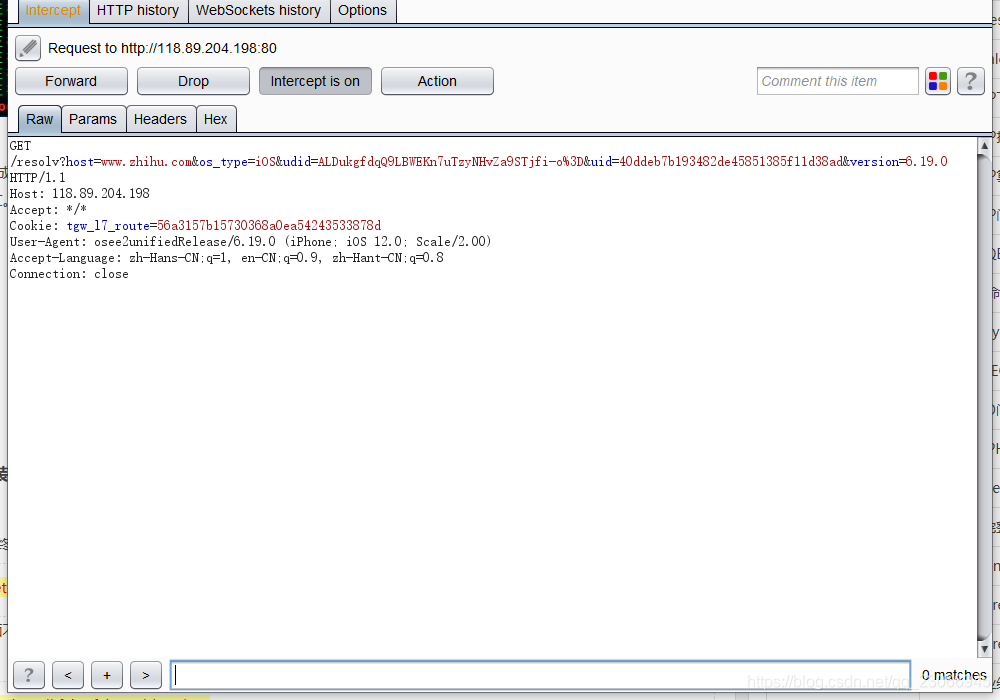Open the proxy Options tab
The height and width of the screenshot is (700, 1000).
362,11
